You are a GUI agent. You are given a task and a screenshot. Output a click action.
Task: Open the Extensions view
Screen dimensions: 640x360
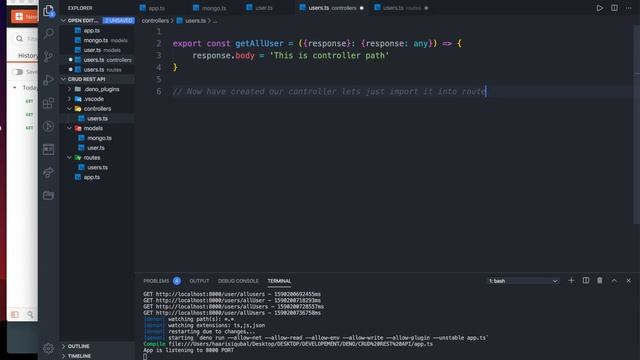49,103
